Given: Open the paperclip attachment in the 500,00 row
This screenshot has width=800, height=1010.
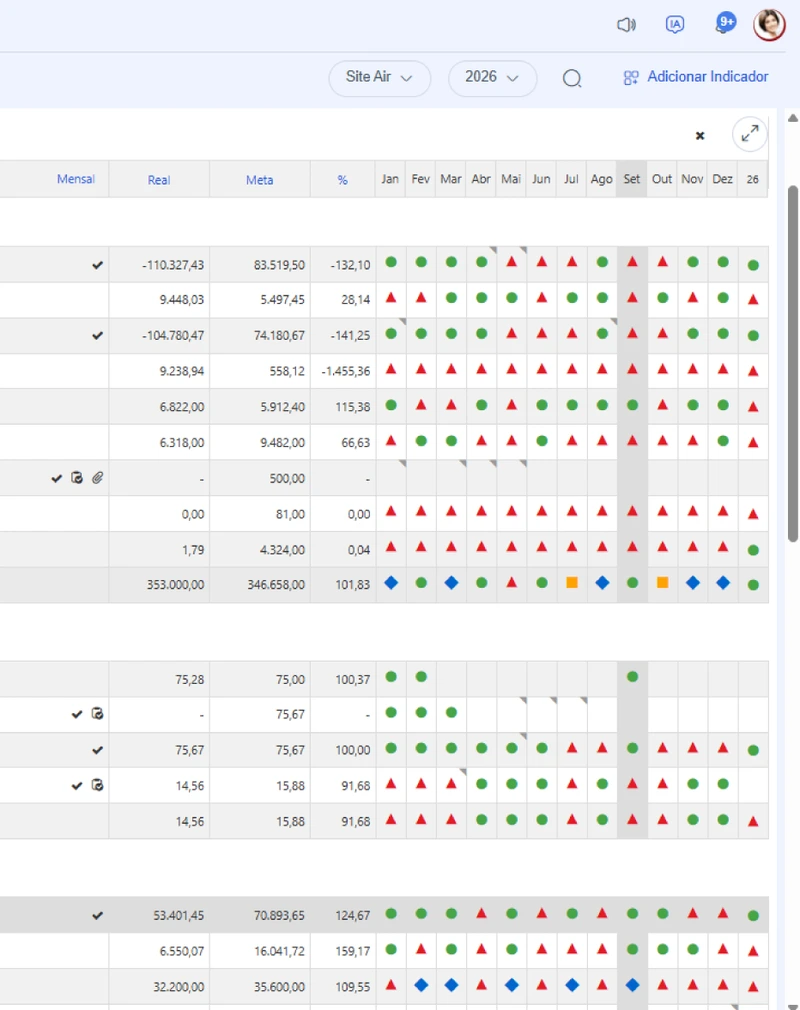Looking at the screenshot, I should [x=97, y=478].
